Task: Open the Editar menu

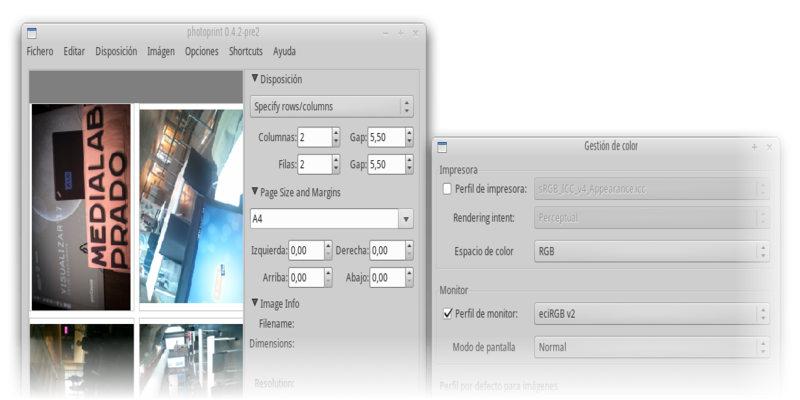Action: pos(74,51)
